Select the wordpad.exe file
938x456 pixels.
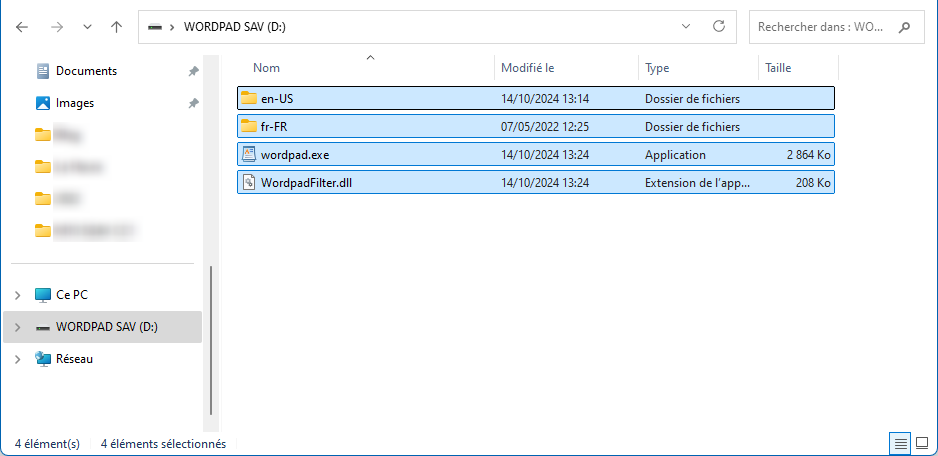coord(535,154)
